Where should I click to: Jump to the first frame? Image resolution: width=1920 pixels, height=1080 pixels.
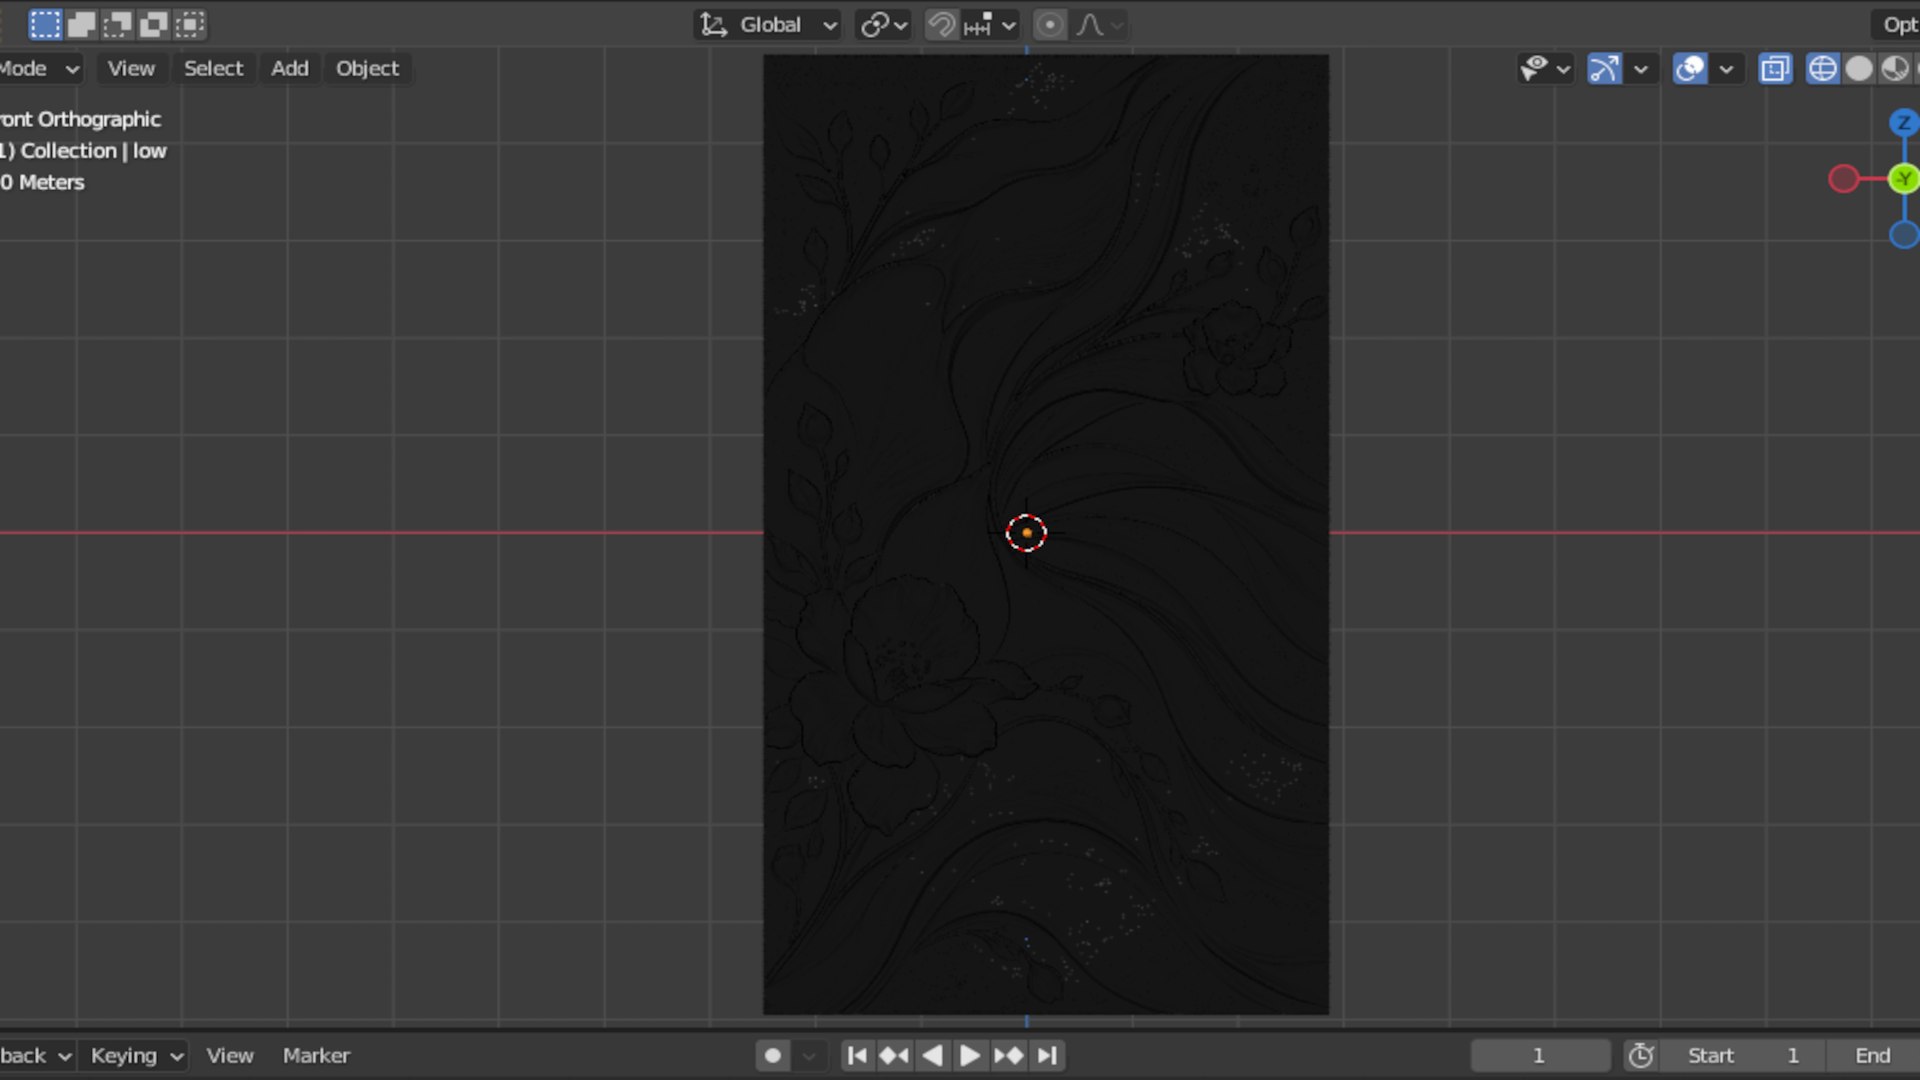(856, 1055)
